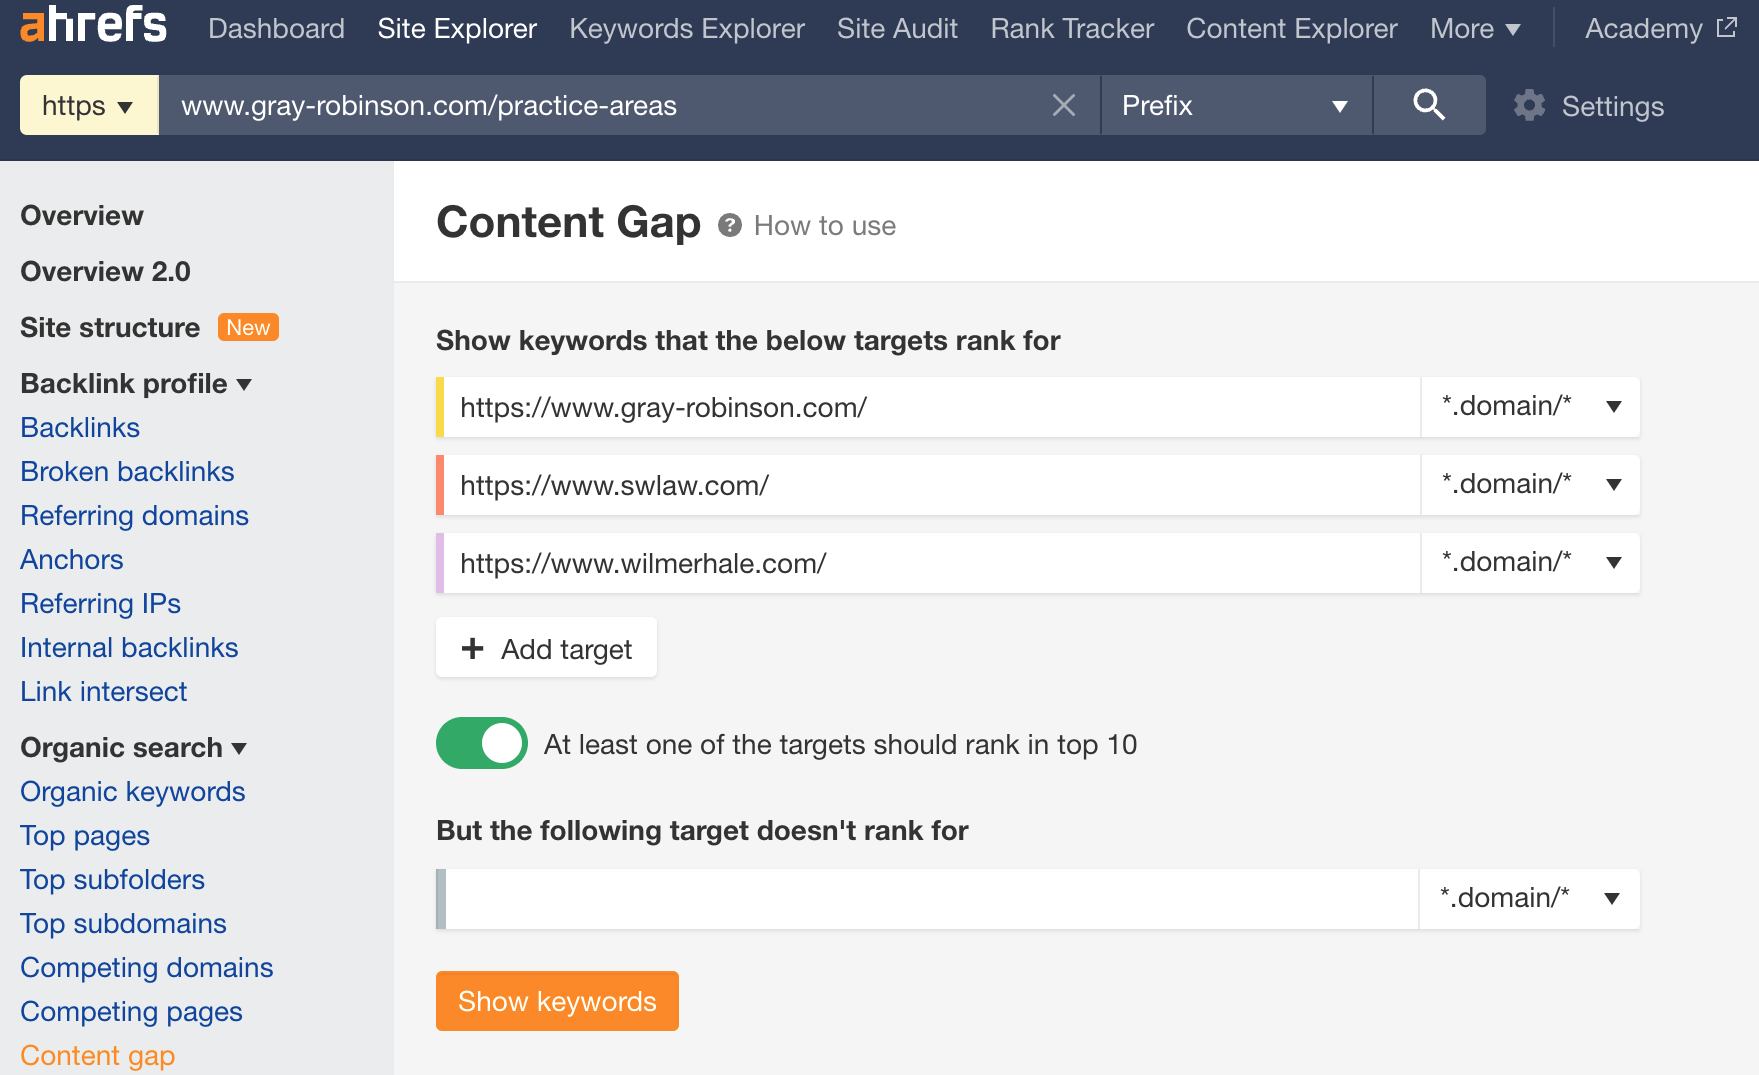Go to the Dashboard
The image size is (1759, 1075).
pyautogui.click(x=276, y=29)
